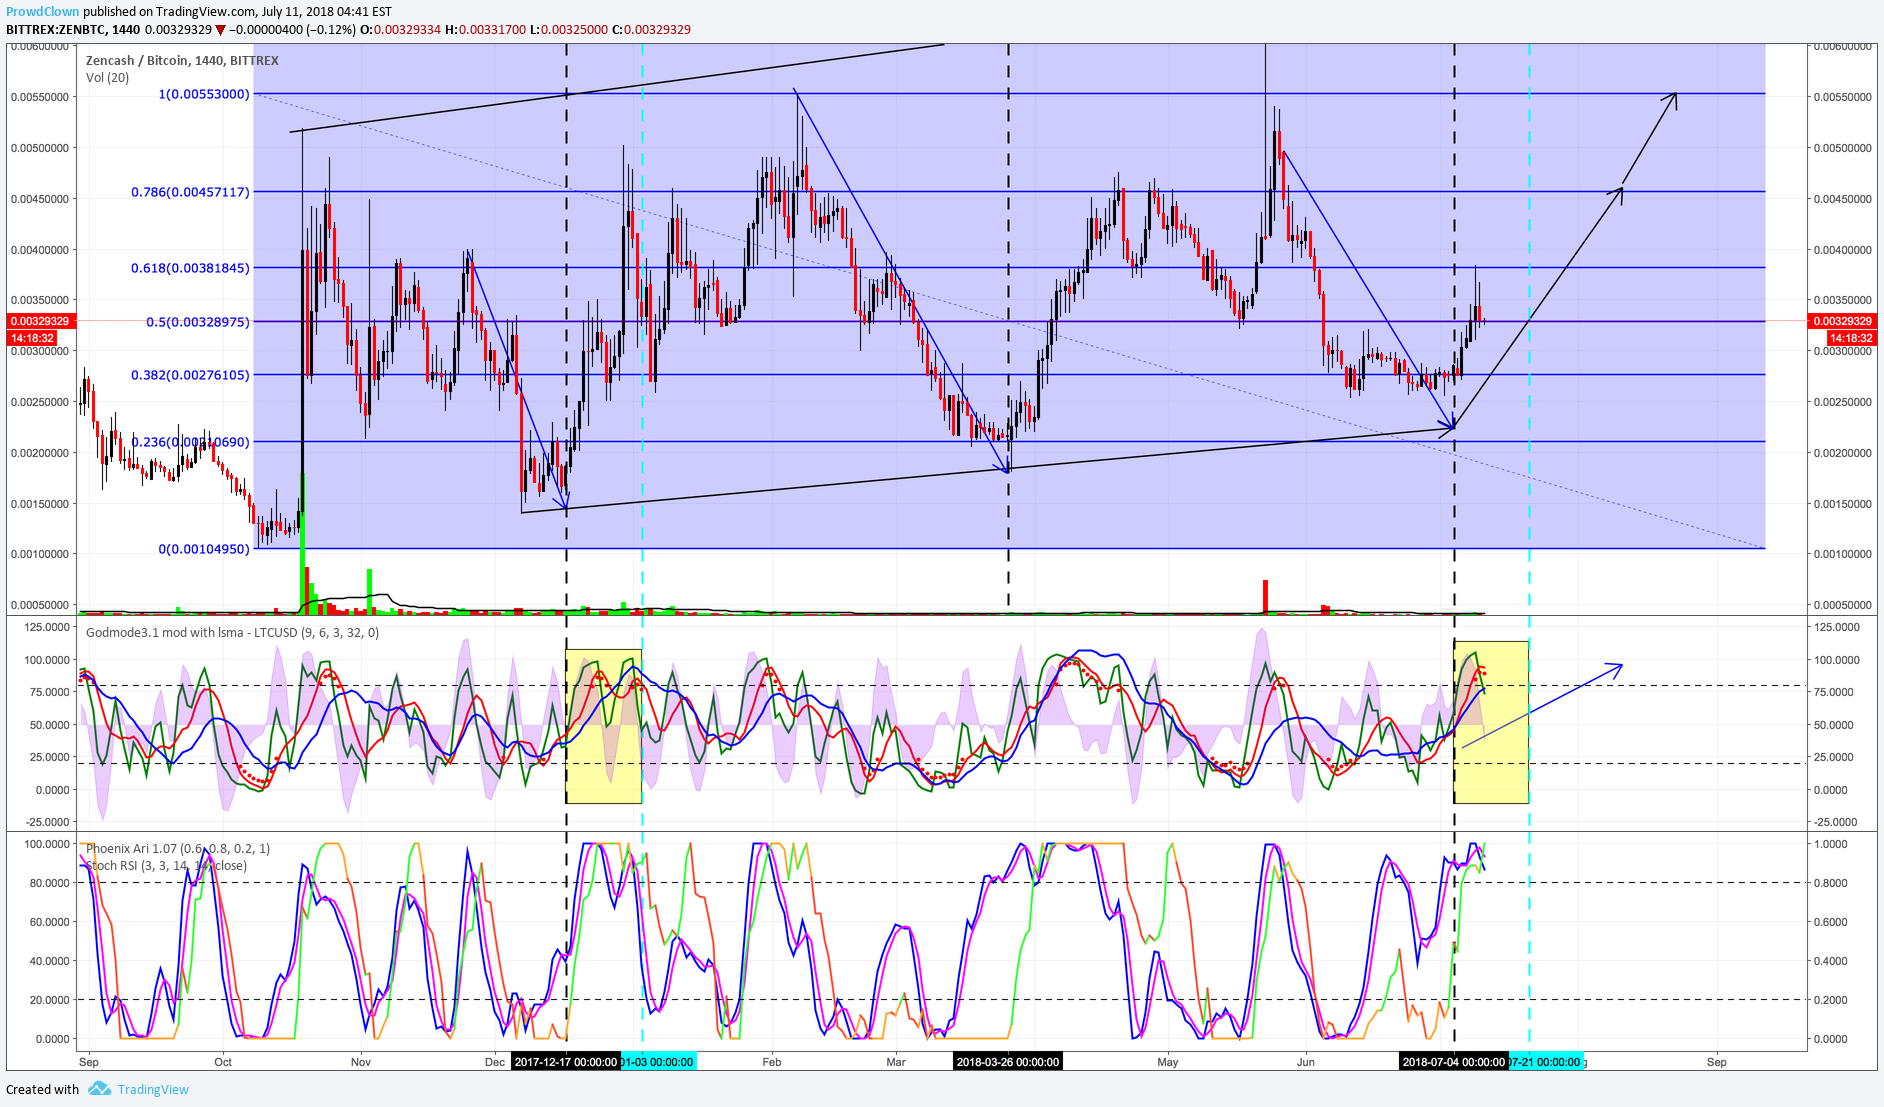Click the May label on time axis
The width and height of the screenshot is (1884, 1107).
coord(1168,1062)
